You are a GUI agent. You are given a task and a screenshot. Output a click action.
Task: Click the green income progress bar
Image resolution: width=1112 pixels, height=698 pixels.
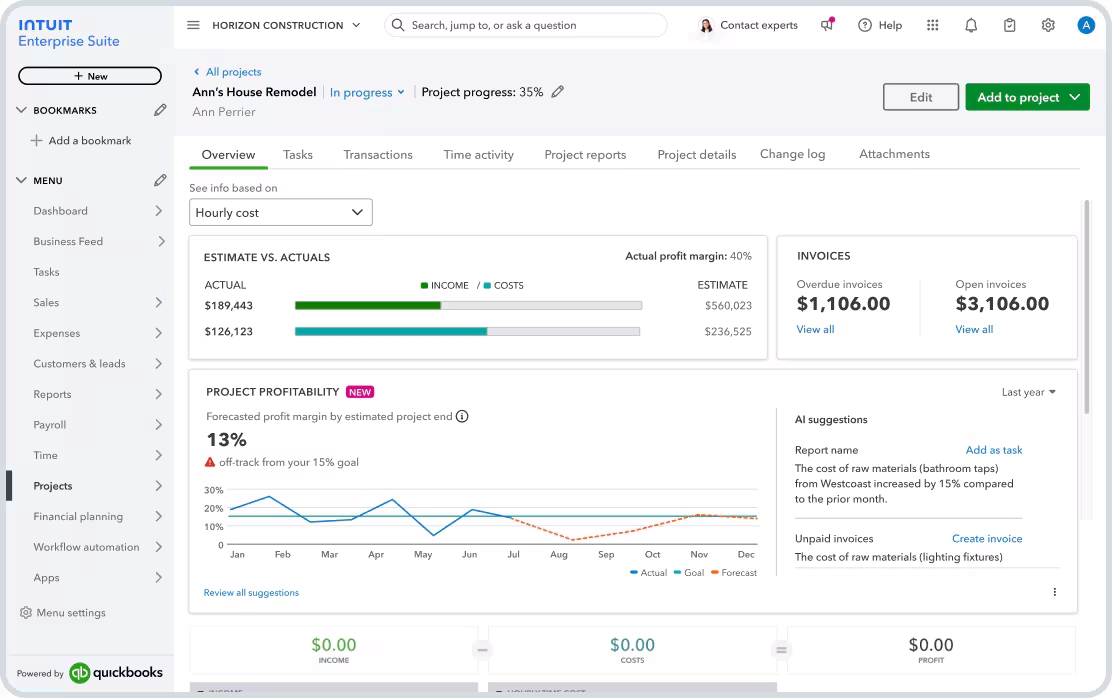[x=367, y=305]
